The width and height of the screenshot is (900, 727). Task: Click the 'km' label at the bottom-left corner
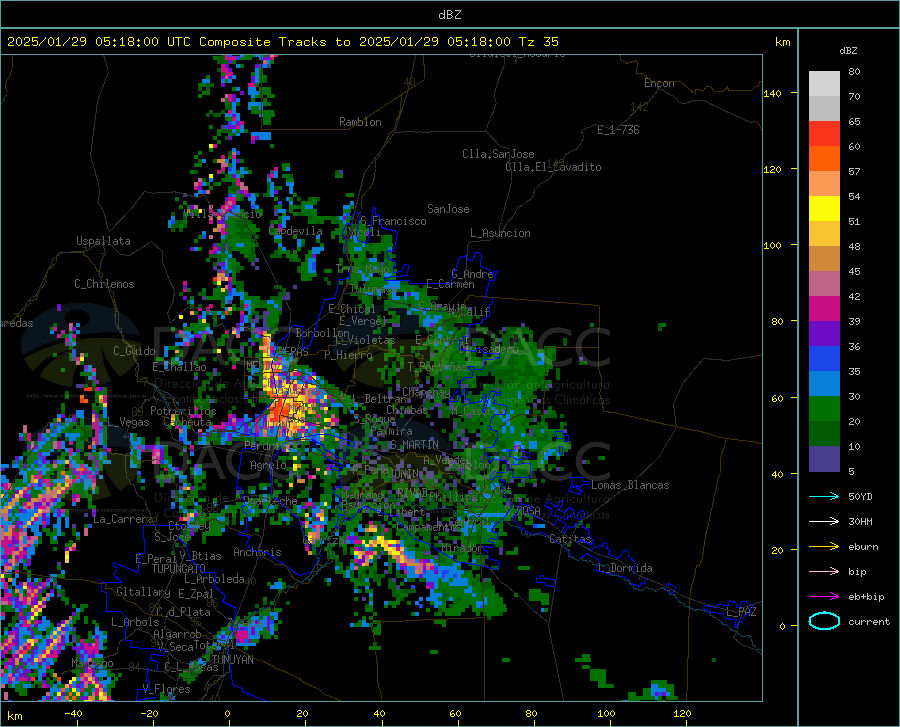coord(14,716)
